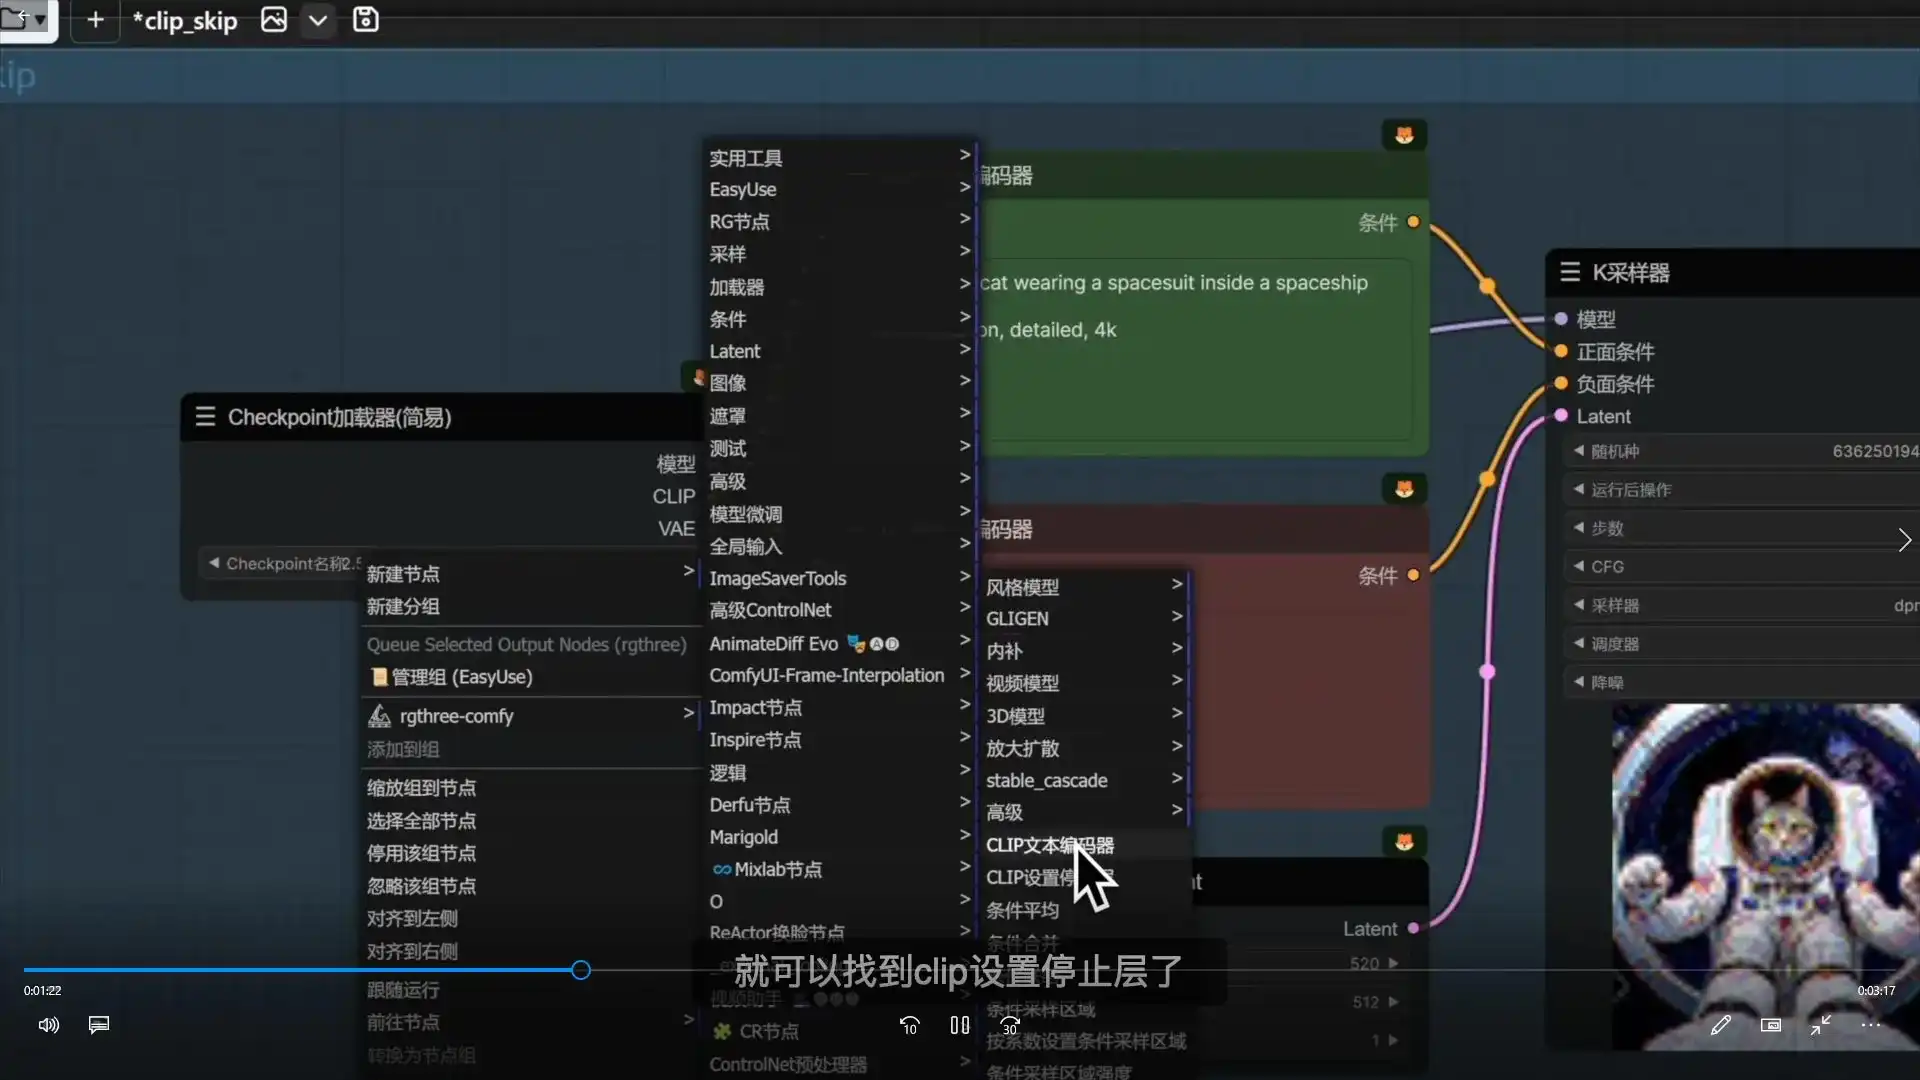Save the workflow via the floppy disk icon
The image size is (1920, 1080).
(366, 19)
